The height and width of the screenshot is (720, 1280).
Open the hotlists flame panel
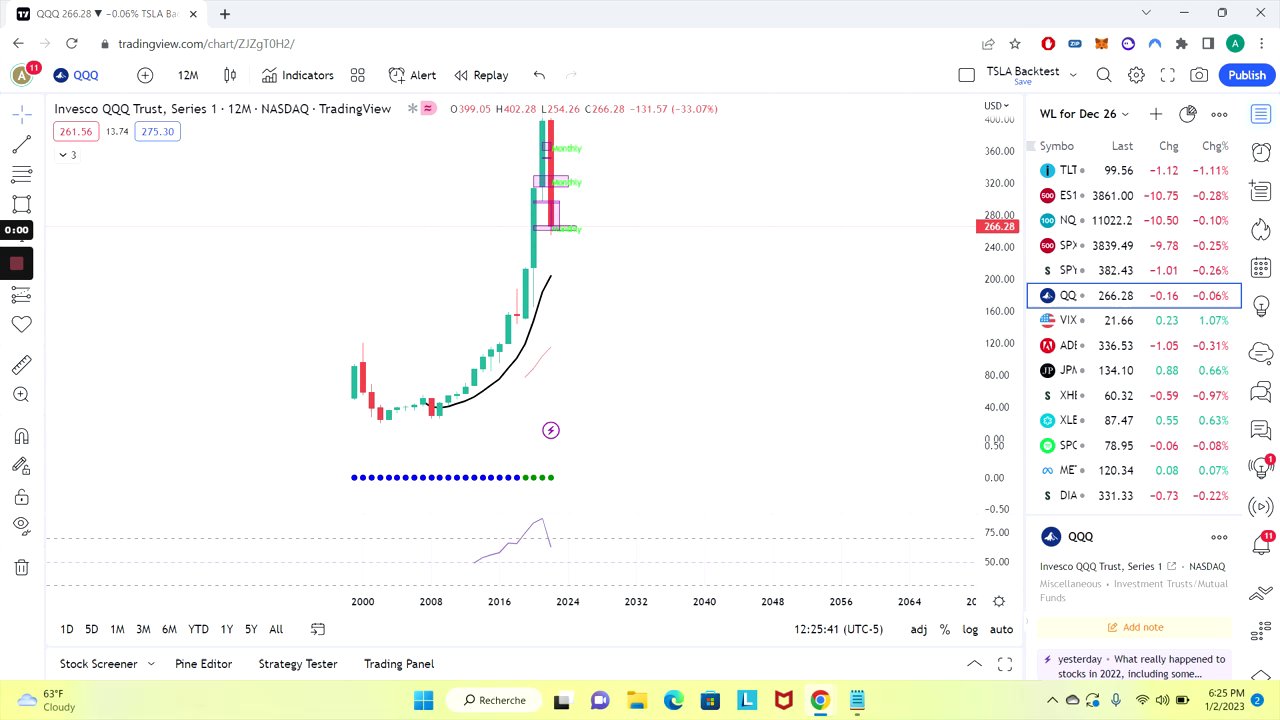point(1261,230)
